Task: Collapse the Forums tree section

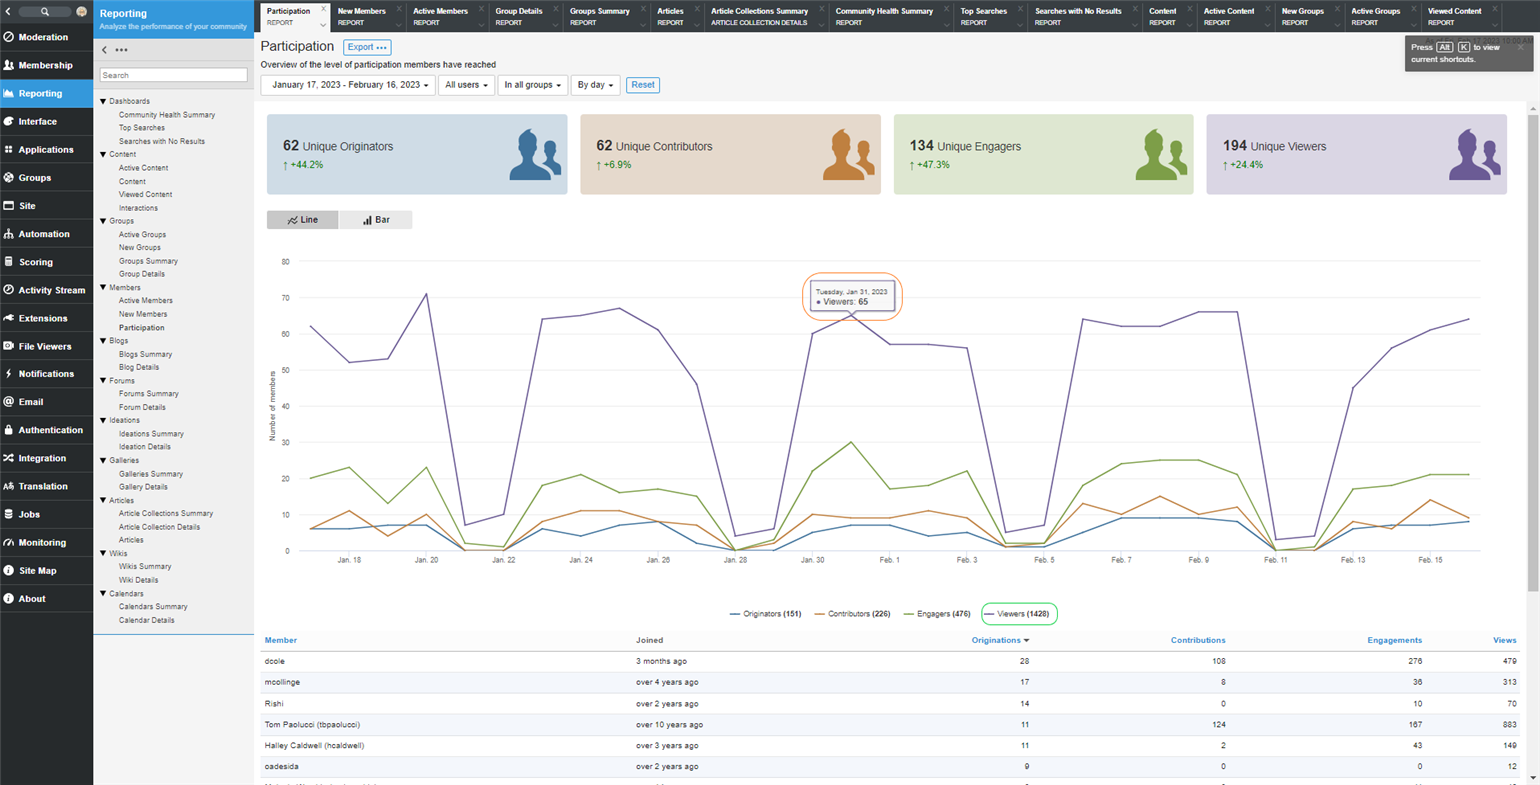Action: tap(103, 381)
